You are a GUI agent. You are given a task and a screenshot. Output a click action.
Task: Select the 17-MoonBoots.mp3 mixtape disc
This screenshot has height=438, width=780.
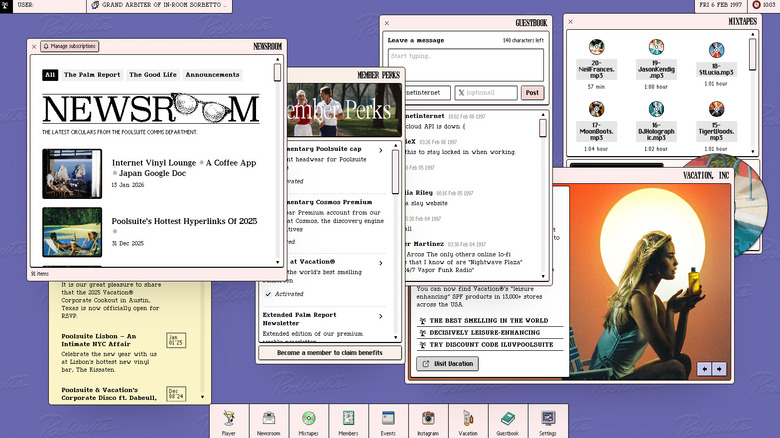click(x=596, y=109)
